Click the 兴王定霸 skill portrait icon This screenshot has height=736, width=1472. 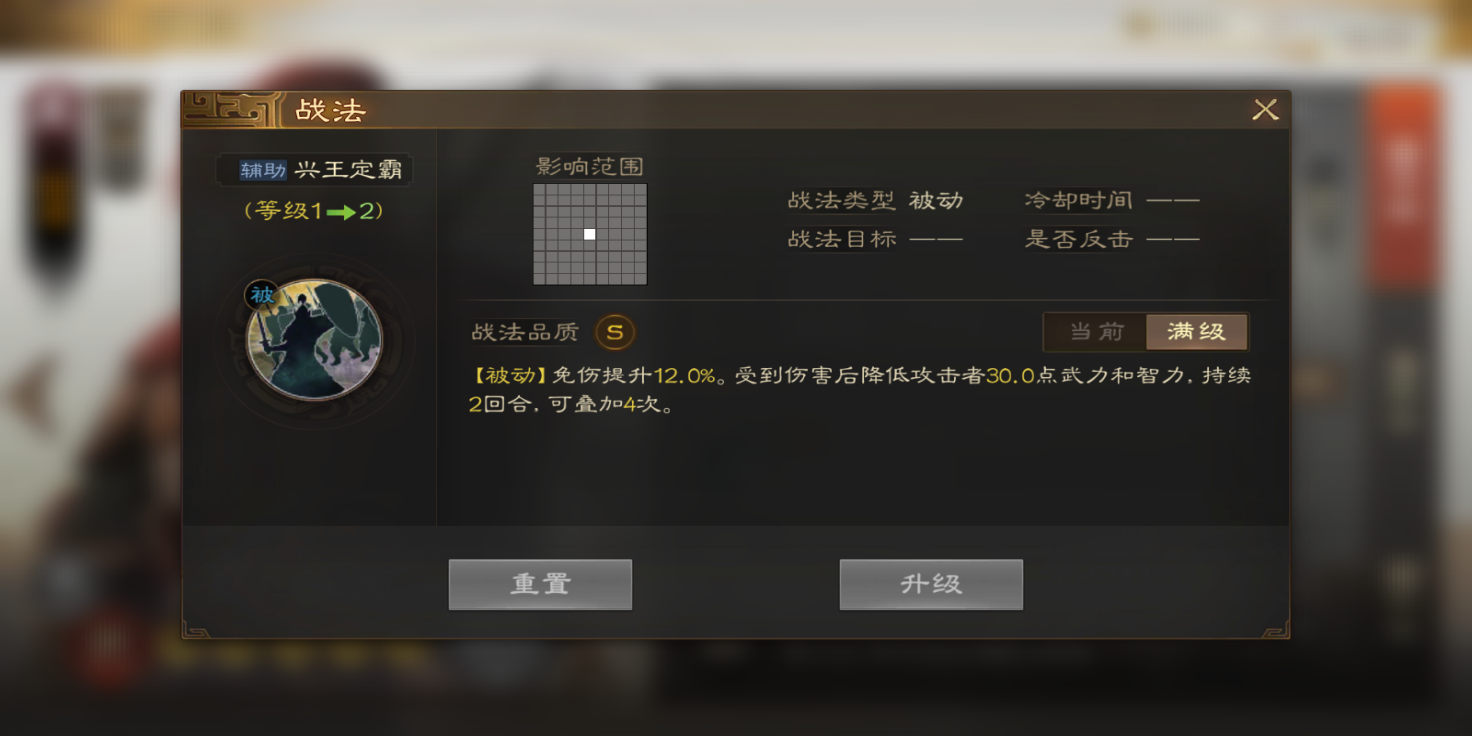(x=314, y=339)
